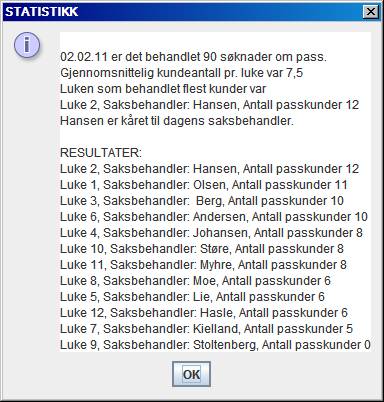Select the line about 90 søknader om pass
The image size is (384, 402).
pos(193,57)
